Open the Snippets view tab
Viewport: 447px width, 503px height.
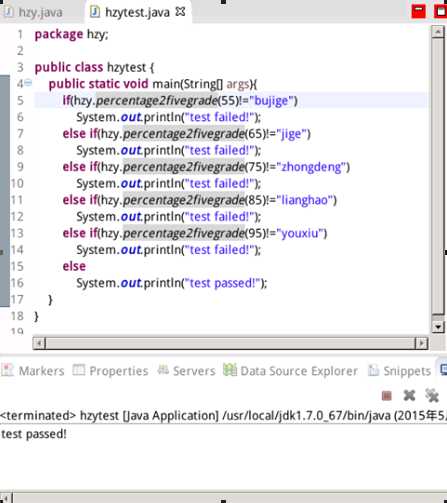click(399, 371)
